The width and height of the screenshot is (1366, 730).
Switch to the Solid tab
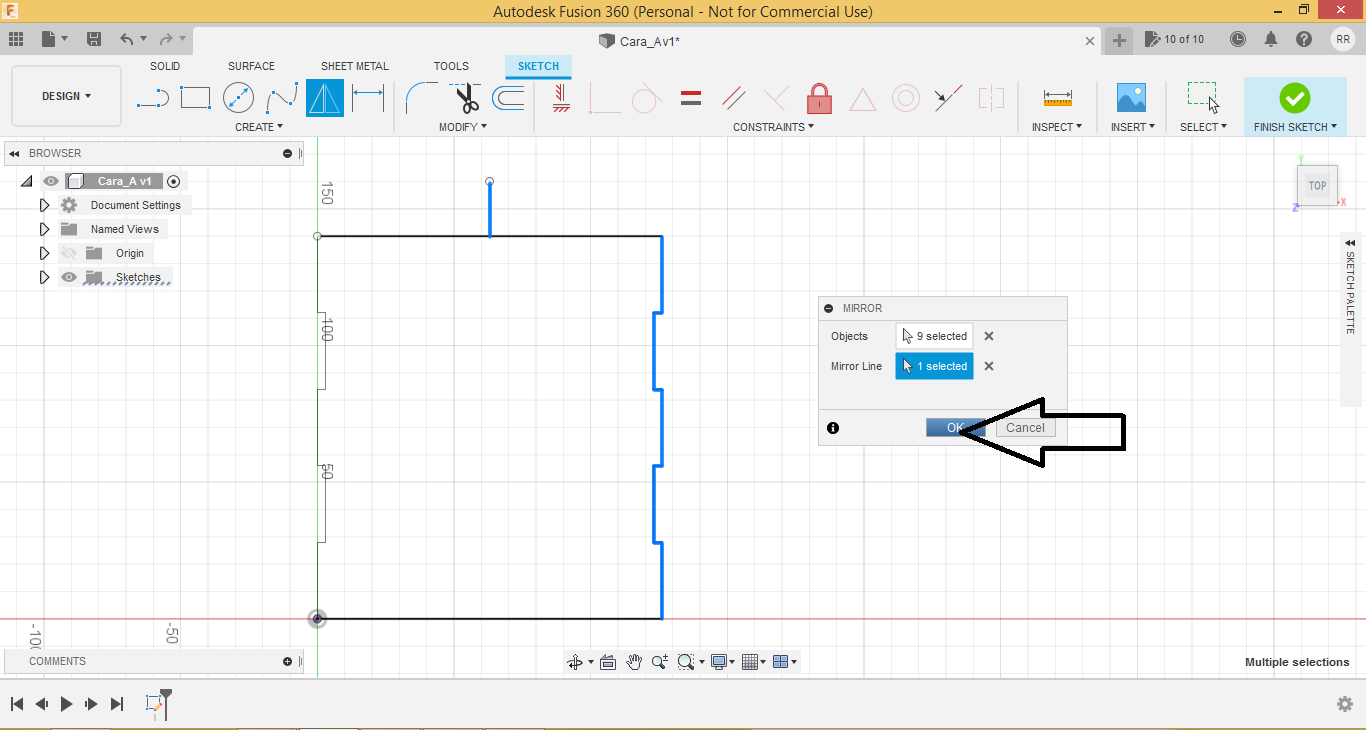click(165, 66)
